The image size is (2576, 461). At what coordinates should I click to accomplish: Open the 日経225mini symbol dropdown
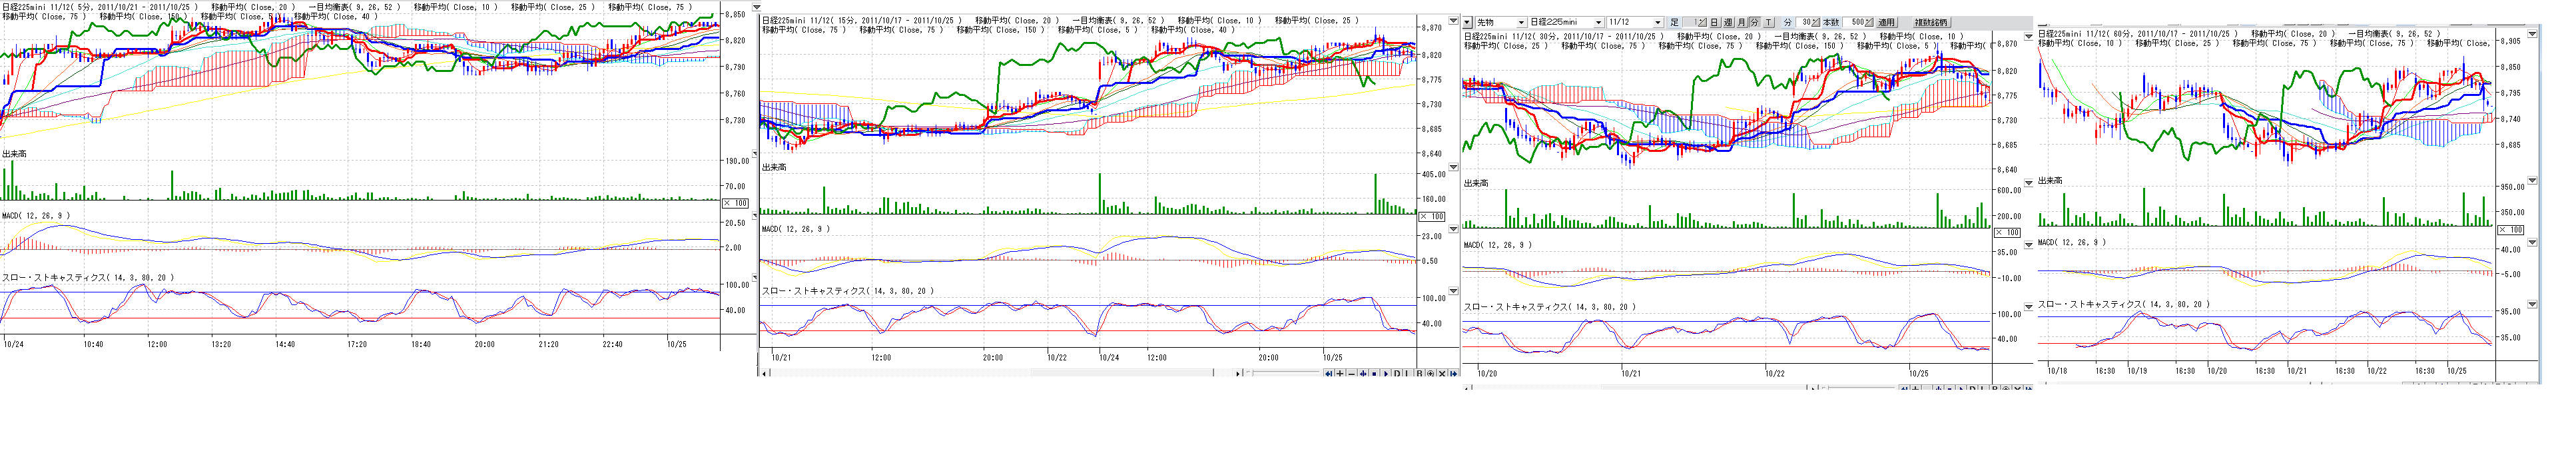pos(1598,22)
